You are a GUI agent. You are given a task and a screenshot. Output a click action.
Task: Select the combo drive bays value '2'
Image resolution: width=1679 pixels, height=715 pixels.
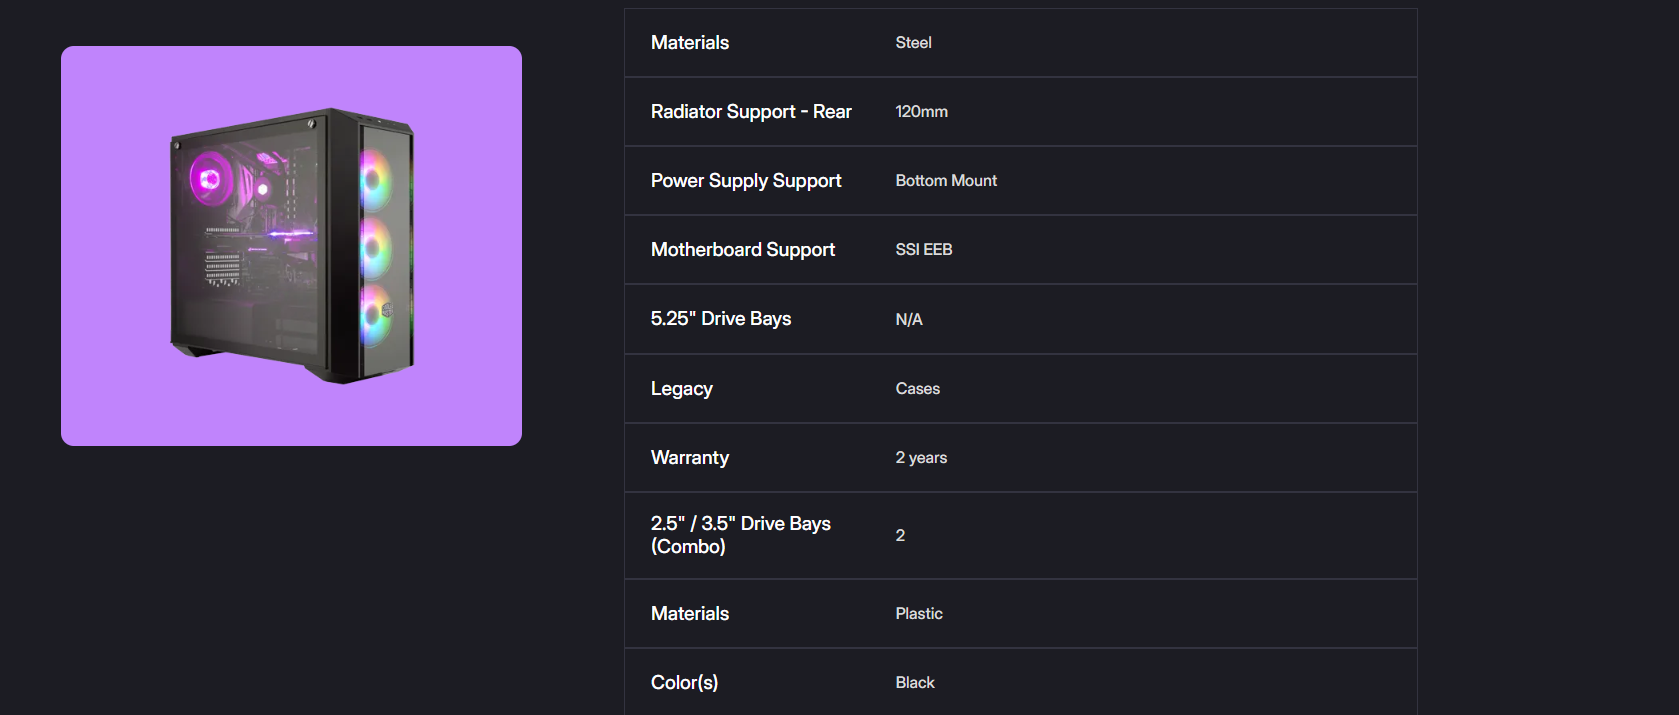tap(900, 536)
